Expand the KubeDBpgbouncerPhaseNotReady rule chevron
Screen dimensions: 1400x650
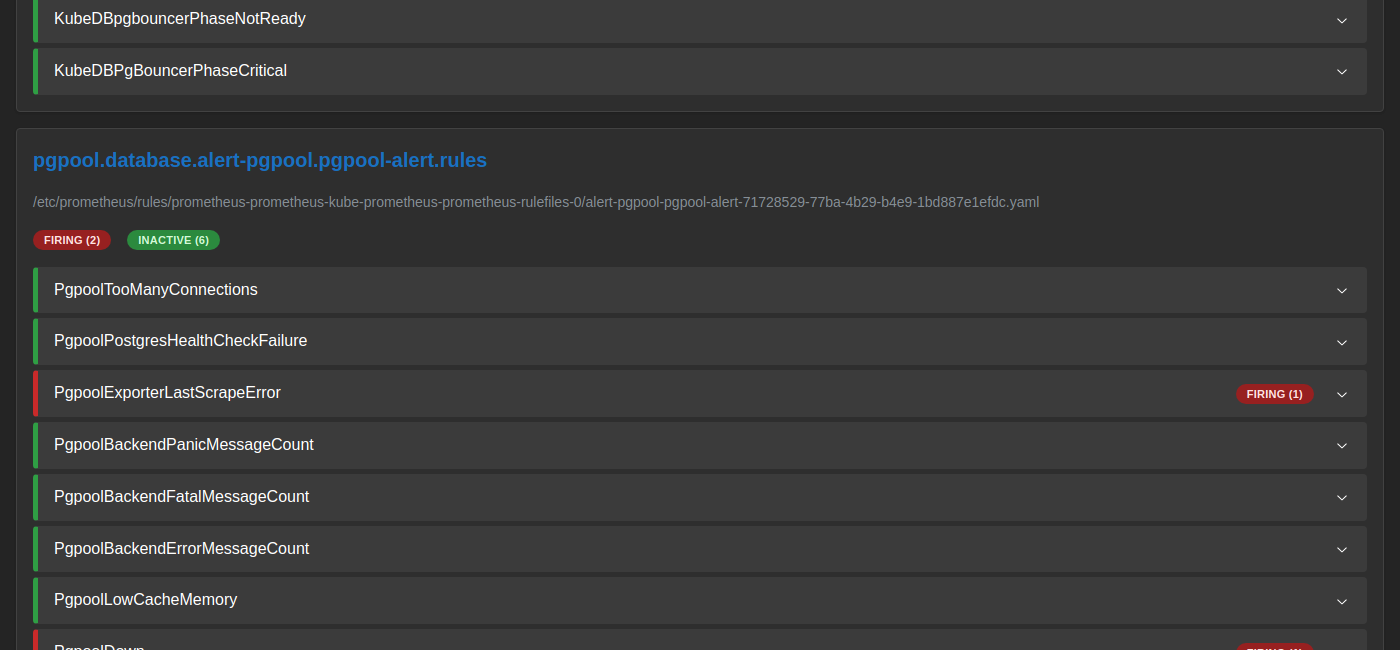click(x=1342, y=20)
